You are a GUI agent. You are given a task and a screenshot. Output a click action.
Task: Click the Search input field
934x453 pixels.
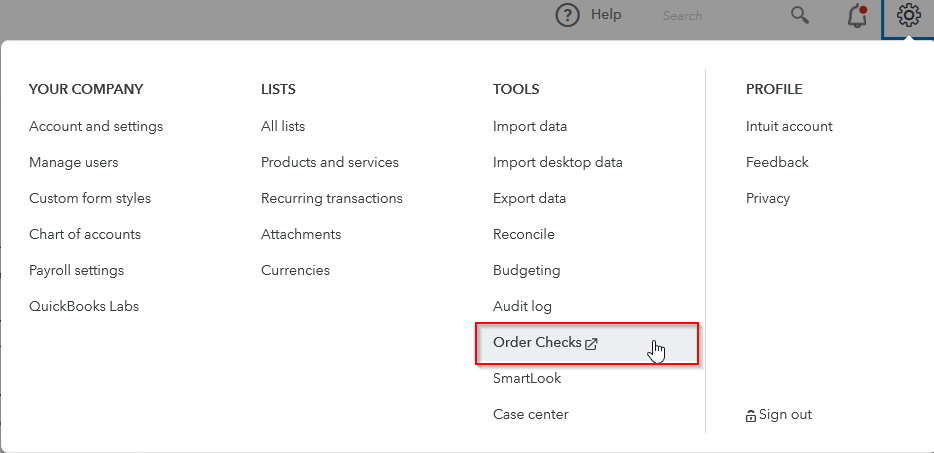(710, 16)
